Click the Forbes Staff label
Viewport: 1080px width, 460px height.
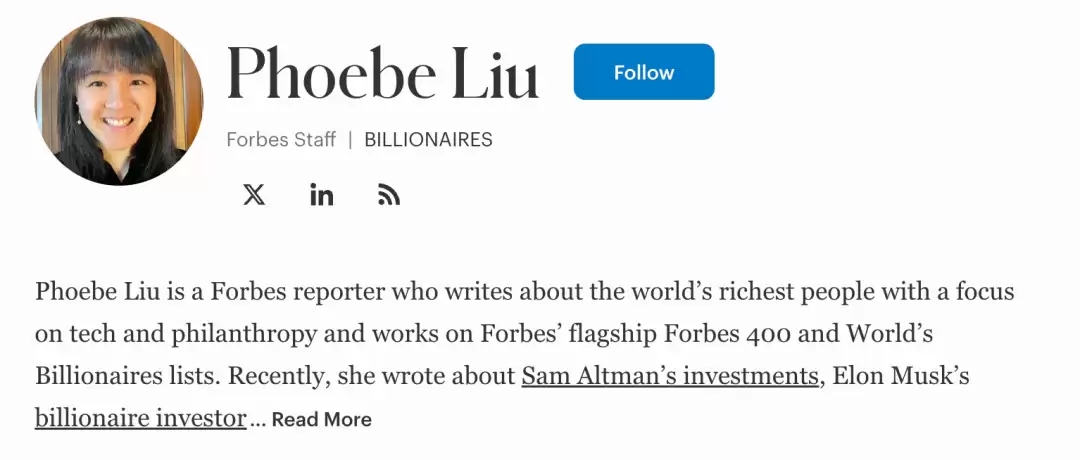(x=281, y=140)
